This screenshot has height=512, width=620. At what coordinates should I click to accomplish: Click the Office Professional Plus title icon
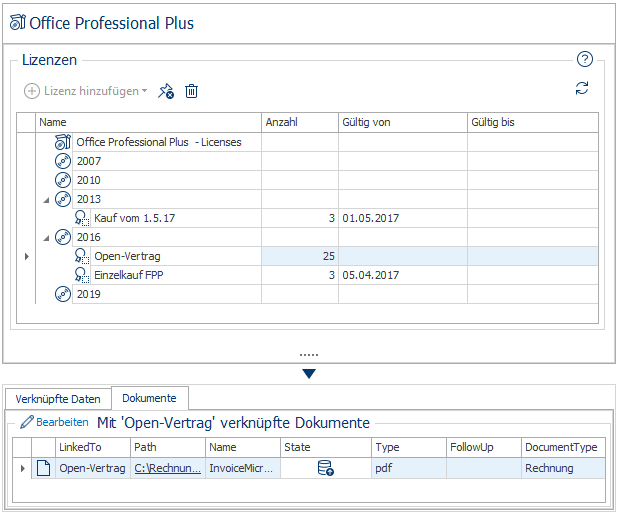click(18, 22)
